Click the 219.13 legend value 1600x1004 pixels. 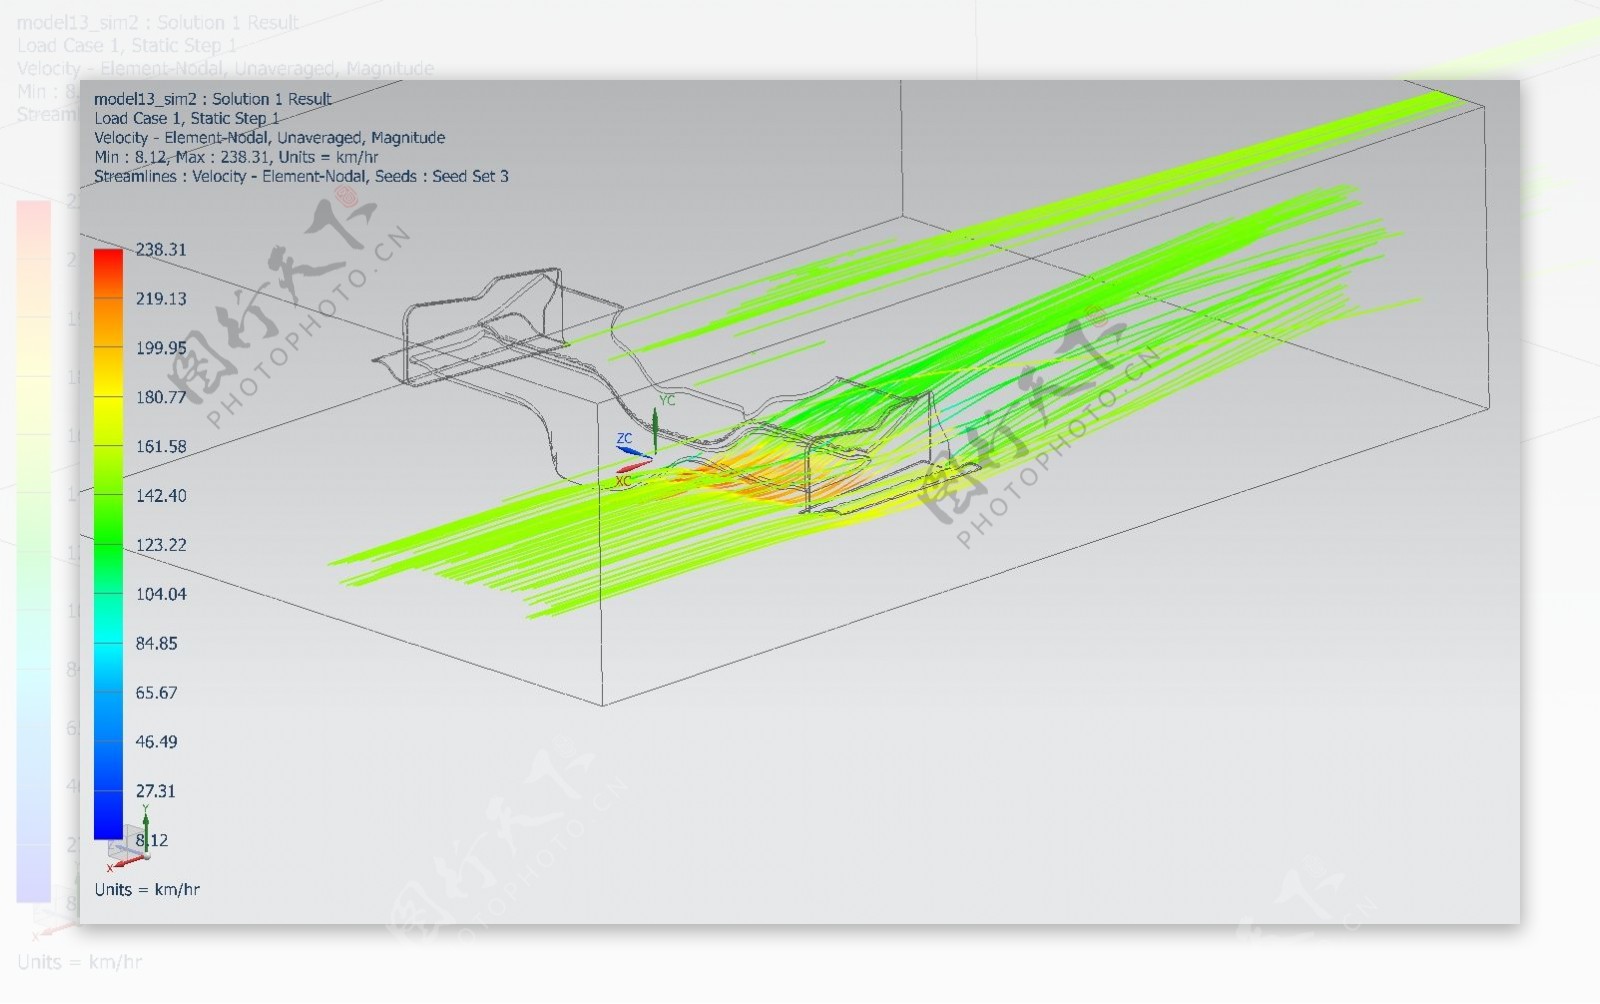pyautogui.click(x=161, y=299)
